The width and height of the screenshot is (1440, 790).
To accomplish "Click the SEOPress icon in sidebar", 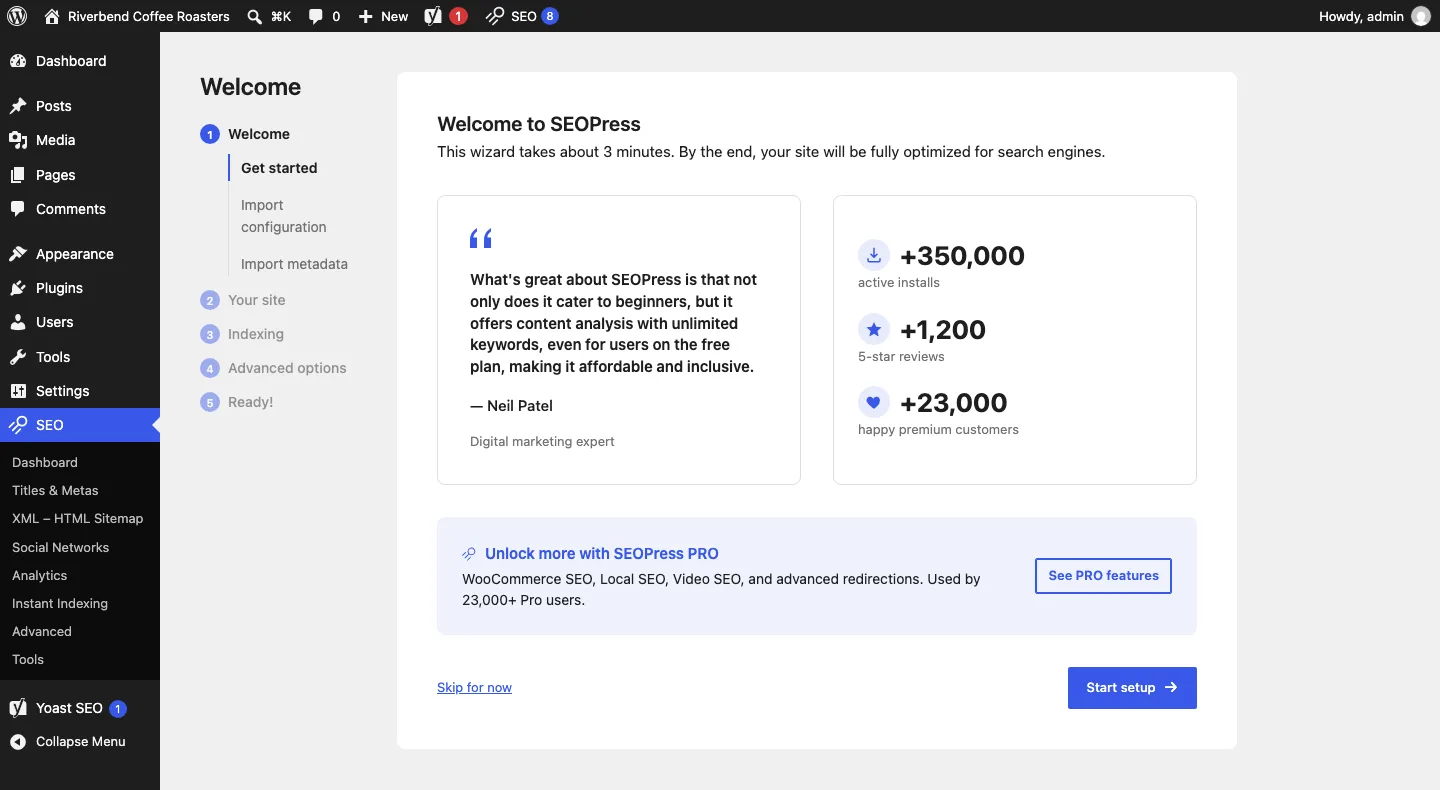I will point(18,425).
